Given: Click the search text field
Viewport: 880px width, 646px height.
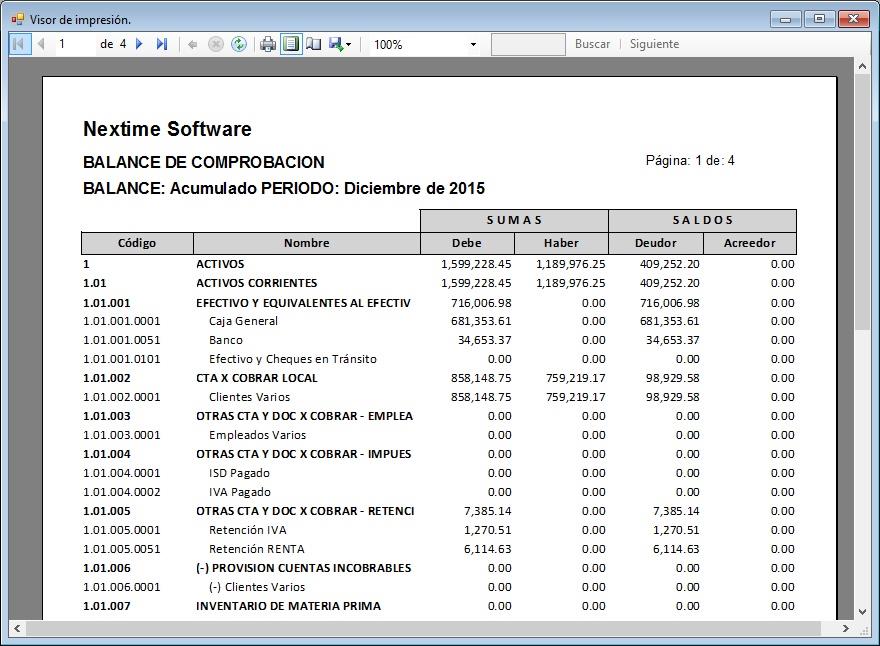Looking at the screenshot, I should tap(528, 44).
